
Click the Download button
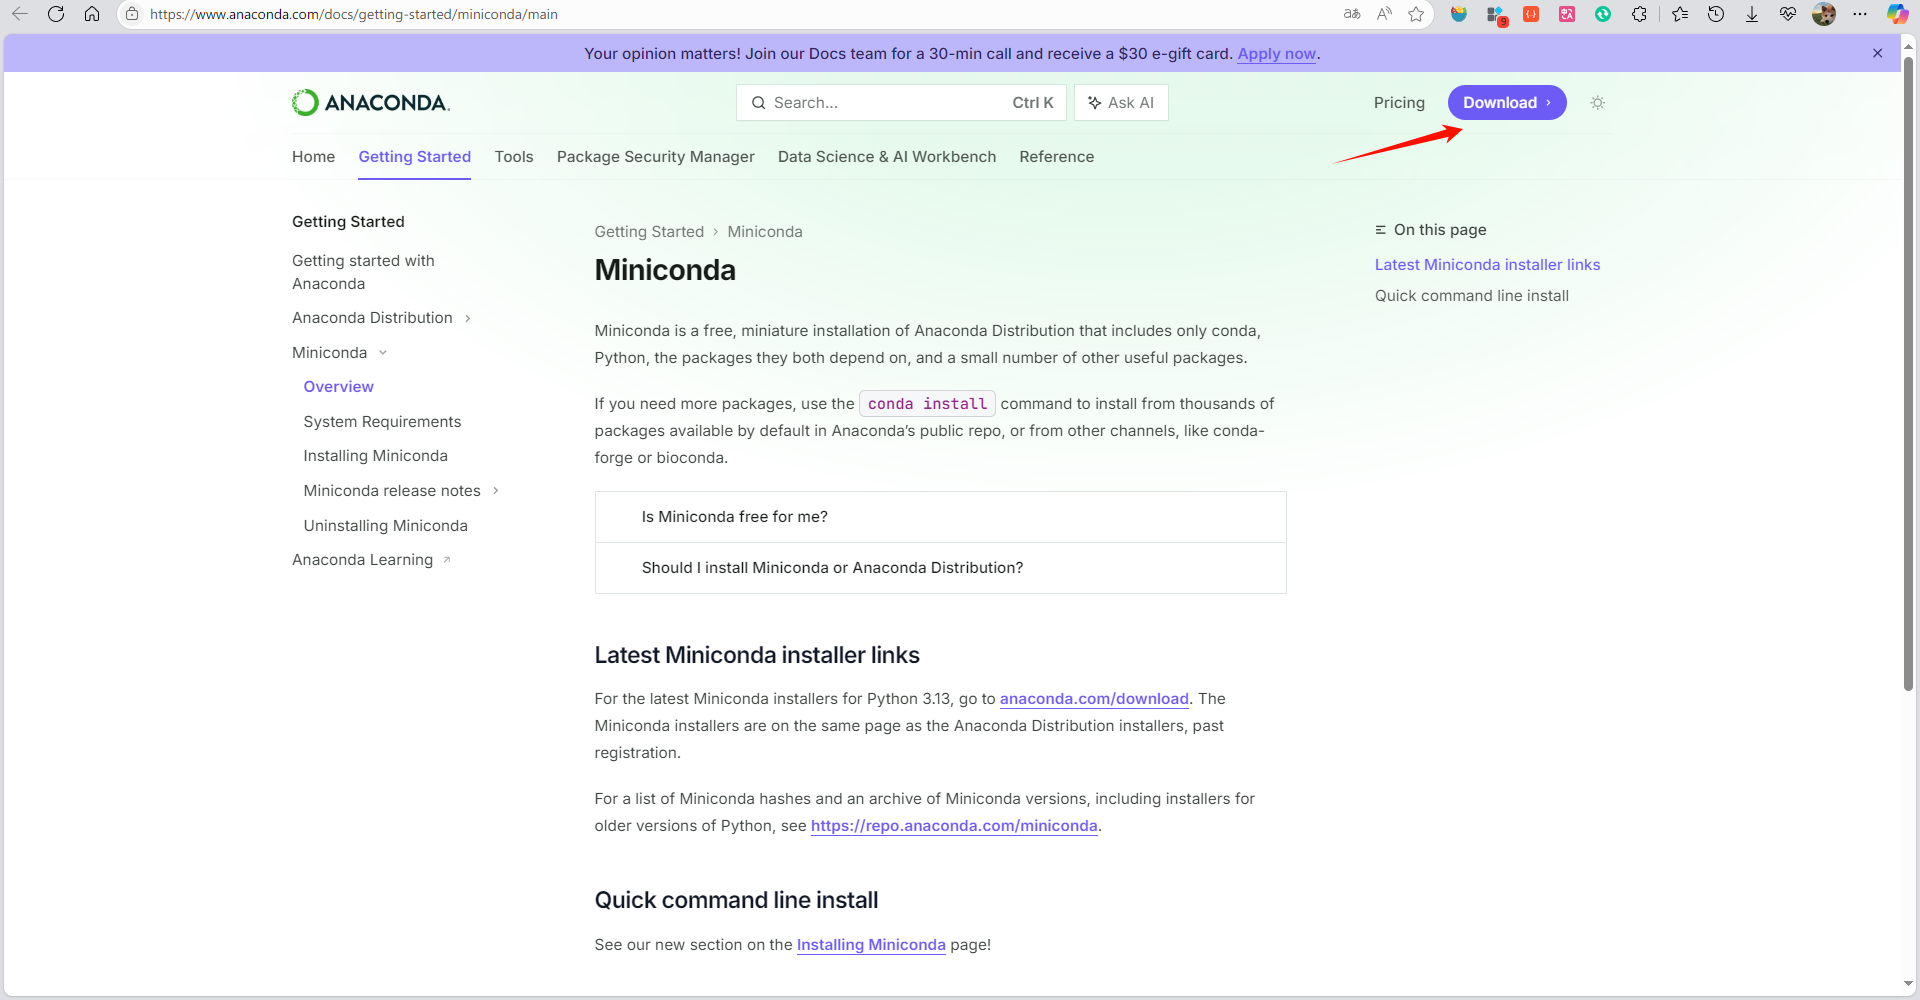1507,103
